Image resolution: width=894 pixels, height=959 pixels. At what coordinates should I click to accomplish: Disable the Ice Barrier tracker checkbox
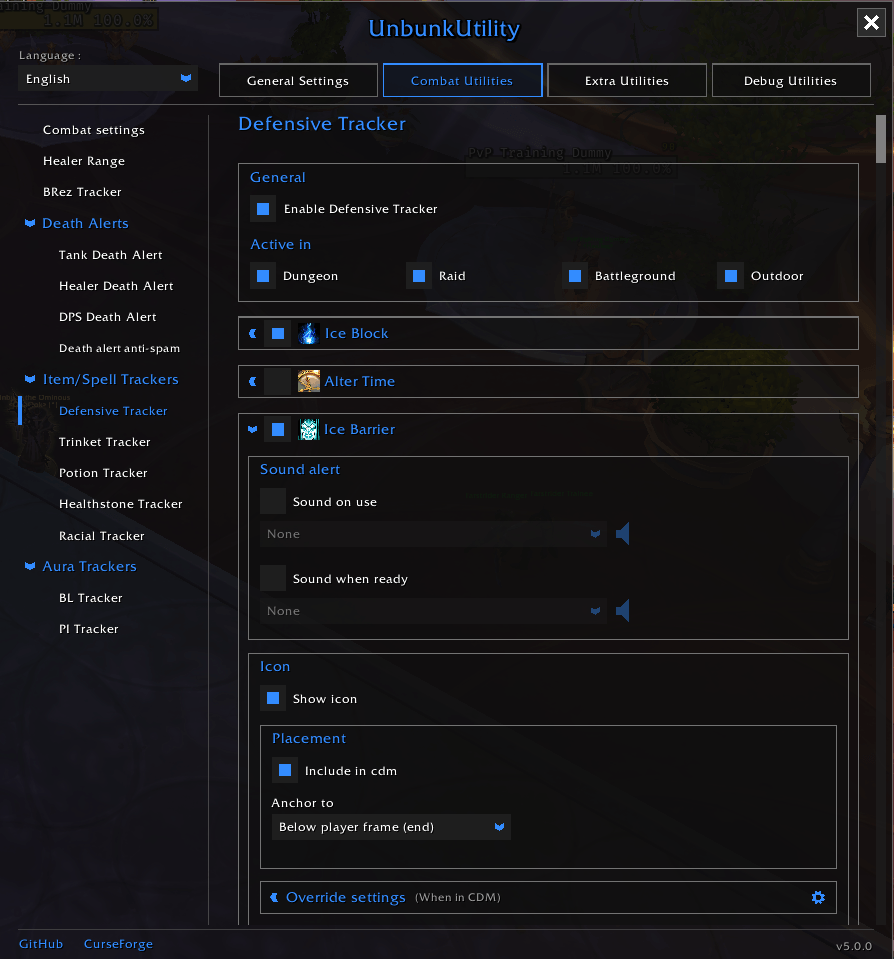point(278,429)
